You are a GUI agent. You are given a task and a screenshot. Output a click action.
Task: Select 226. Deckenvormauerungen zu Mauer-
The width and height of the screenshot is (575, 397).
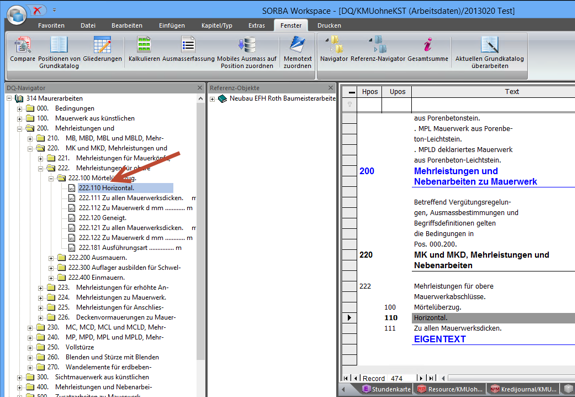117,317
